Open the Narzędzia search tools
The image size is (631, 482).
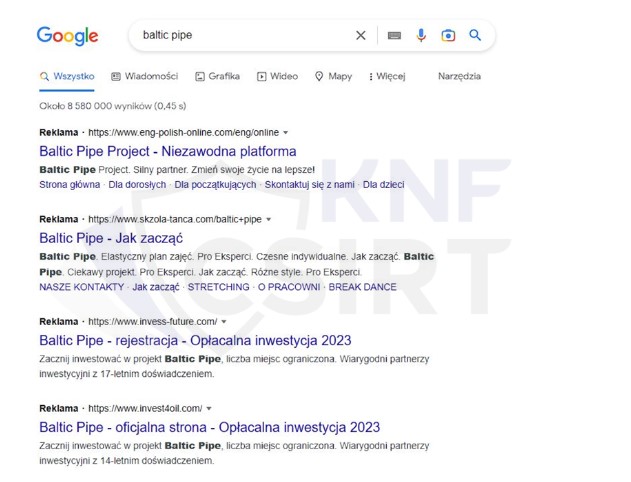coord(459,76)
